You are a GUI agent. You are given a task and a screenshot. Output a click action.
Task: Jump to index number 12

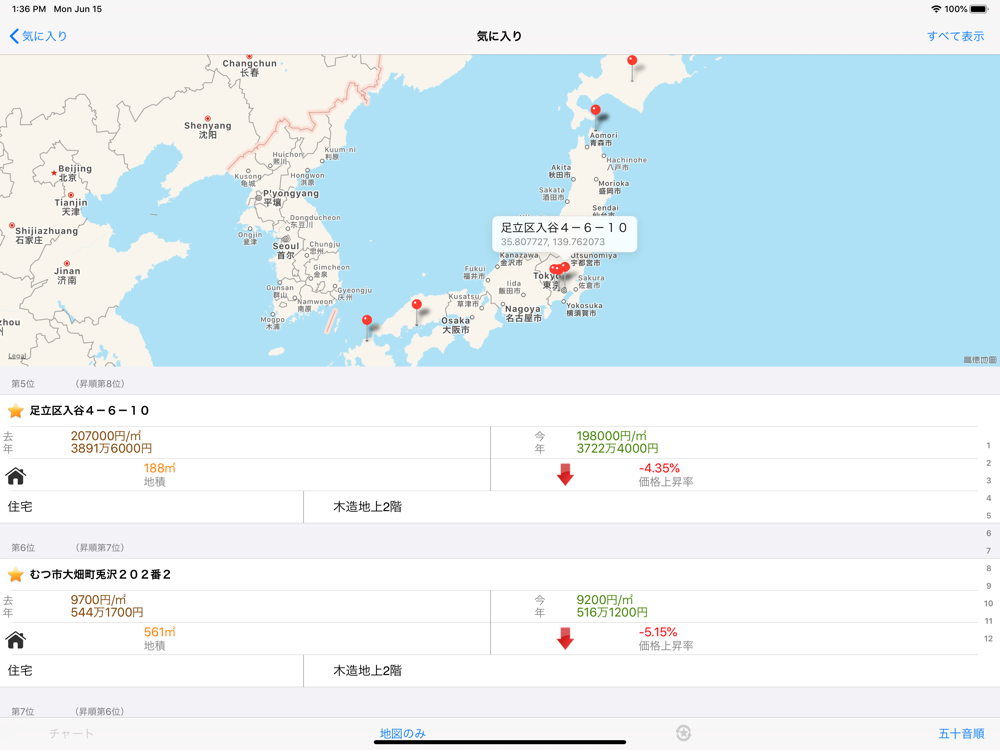click(x=988, y=638)
